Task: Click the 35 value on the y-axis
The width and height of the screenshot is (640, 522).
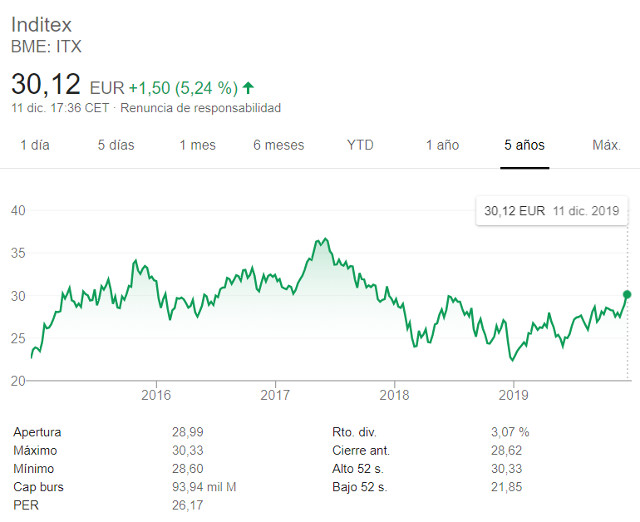Action: coord(18,253)
